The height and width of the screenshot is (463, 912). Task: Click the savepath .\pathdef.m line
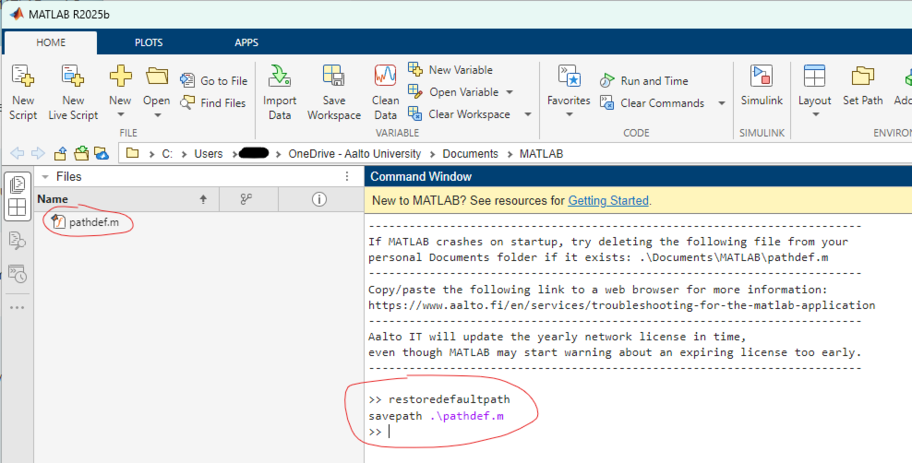click(x=436, y=416)
